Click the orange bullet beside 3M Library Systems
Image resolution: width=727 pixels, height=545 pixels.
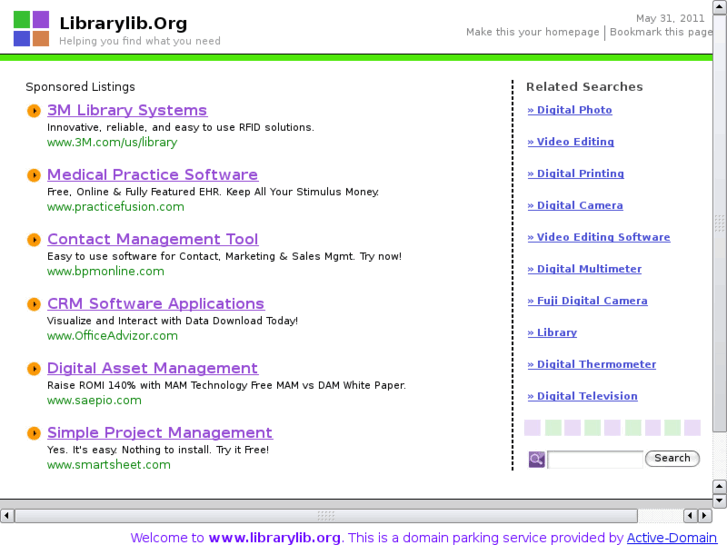(34, 111)
